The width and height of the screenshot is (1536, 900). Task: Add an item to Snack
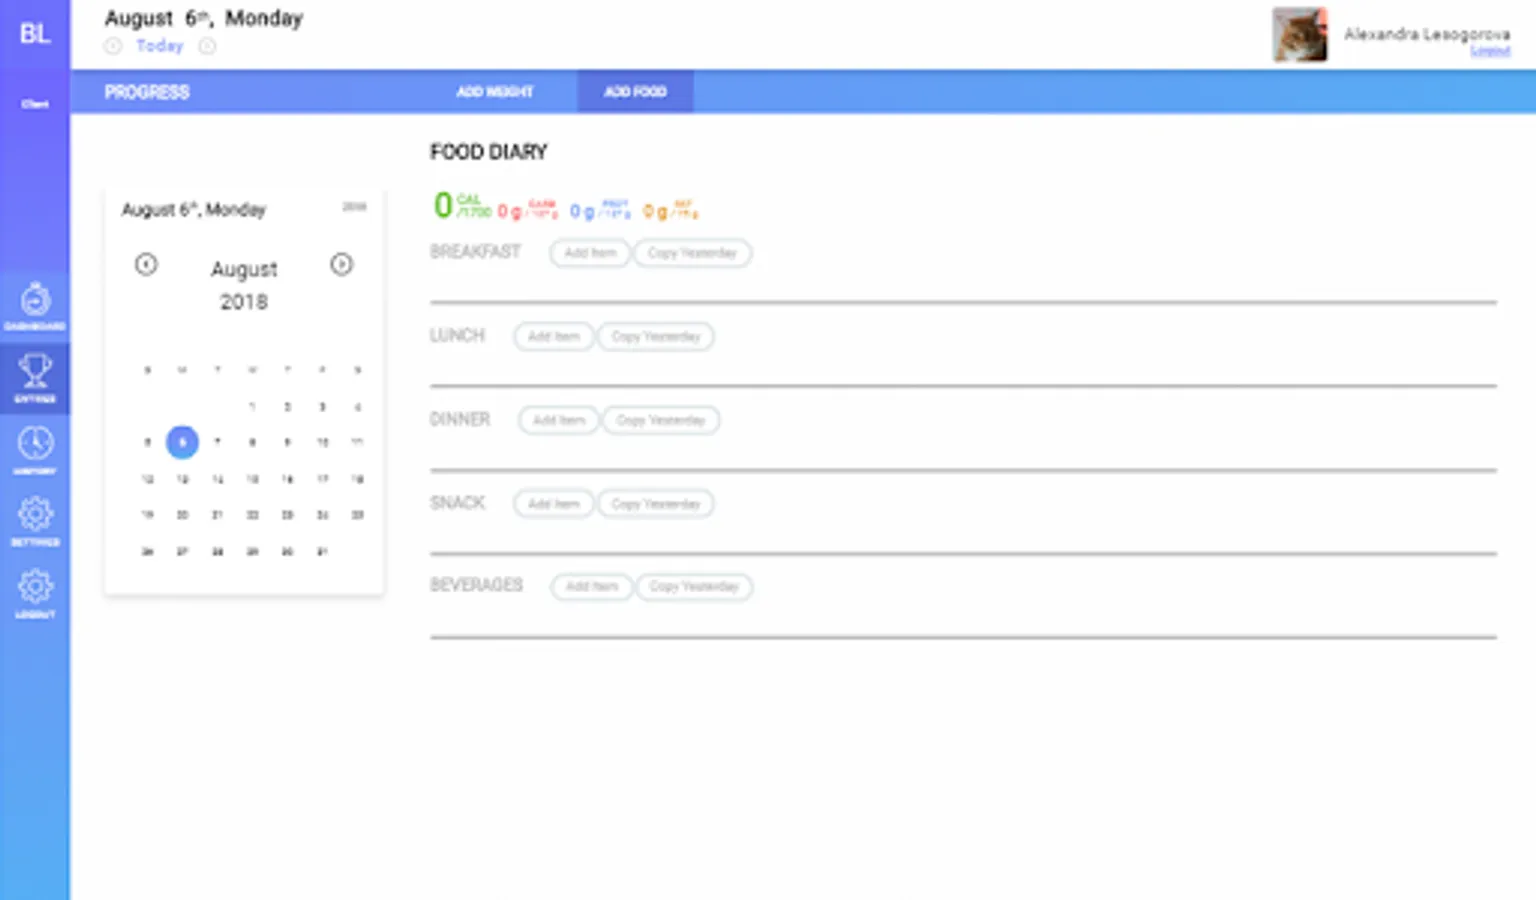pos(554,504)
